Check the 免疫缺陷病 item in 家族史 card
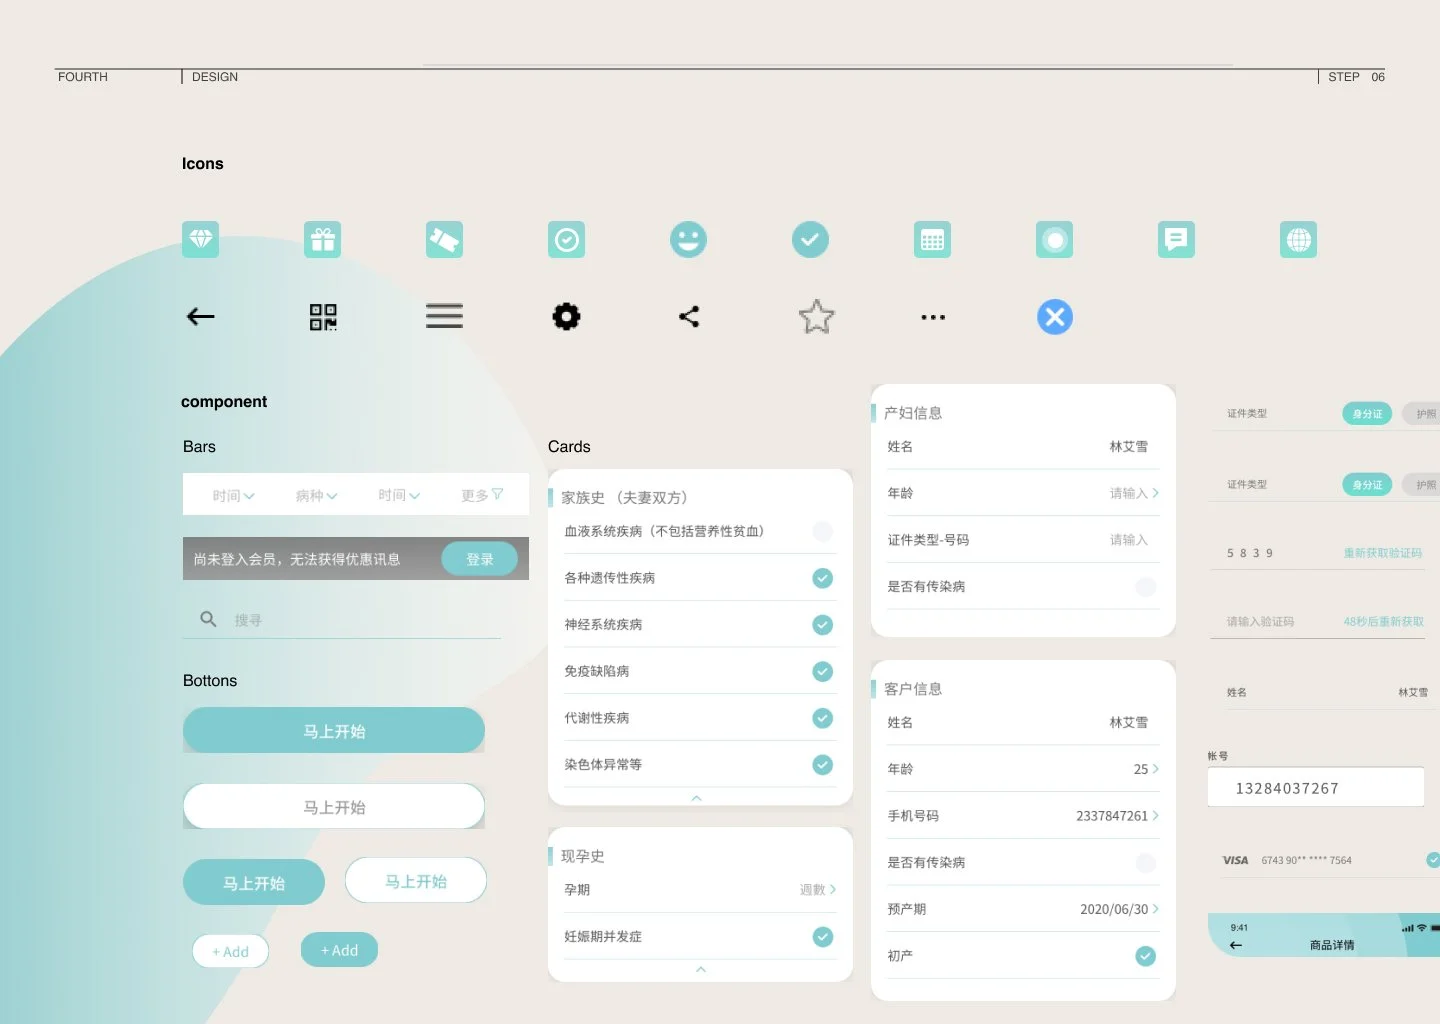Screen dimensions: 1440x1024 [x=822, y=671]
